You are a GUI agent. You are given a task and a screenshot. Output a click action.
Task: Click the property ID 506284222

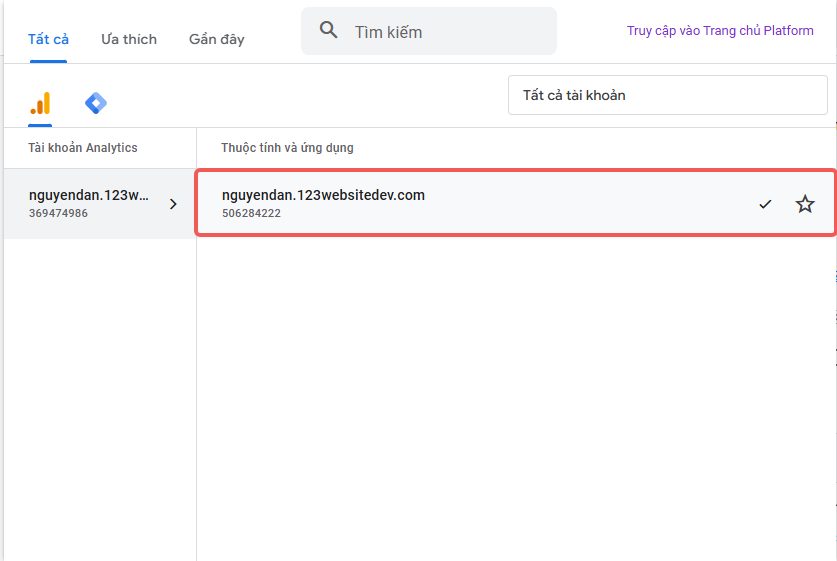pos(251,213)
